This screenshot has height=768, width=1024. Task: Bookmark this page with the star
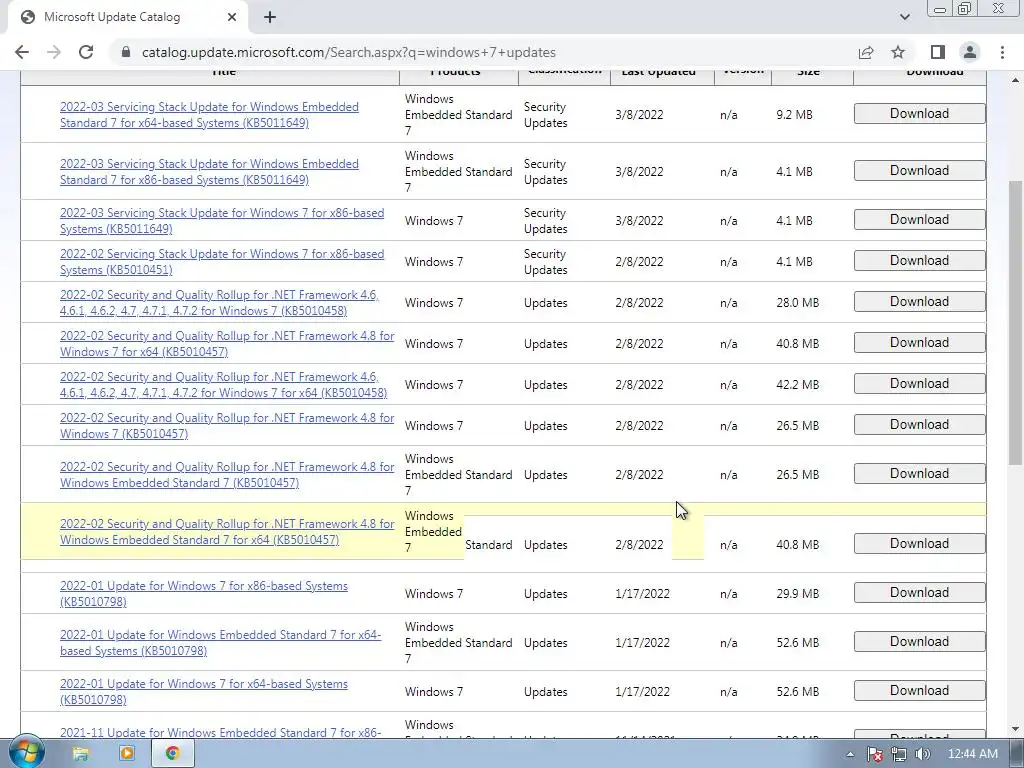coord(898,52)
